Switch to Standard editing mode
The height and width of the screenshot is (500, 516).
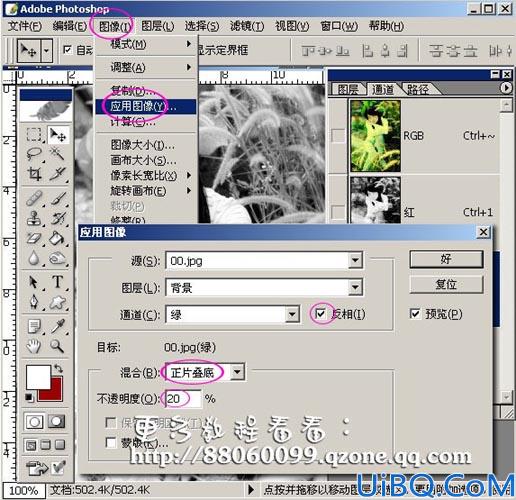pyautogui.click(x=34, y=422)
